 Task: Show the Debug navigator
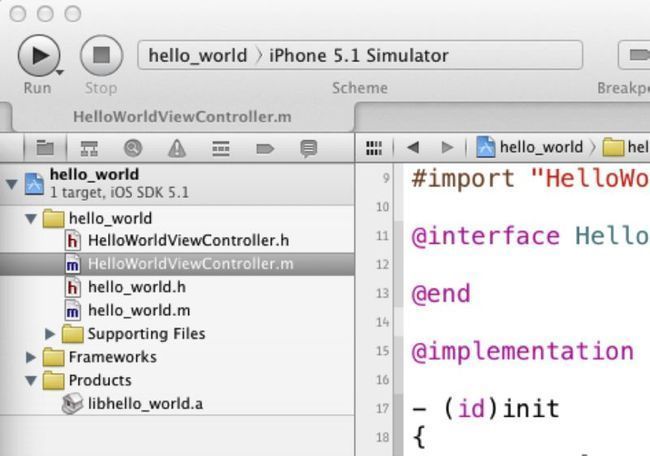pos(221,148)
